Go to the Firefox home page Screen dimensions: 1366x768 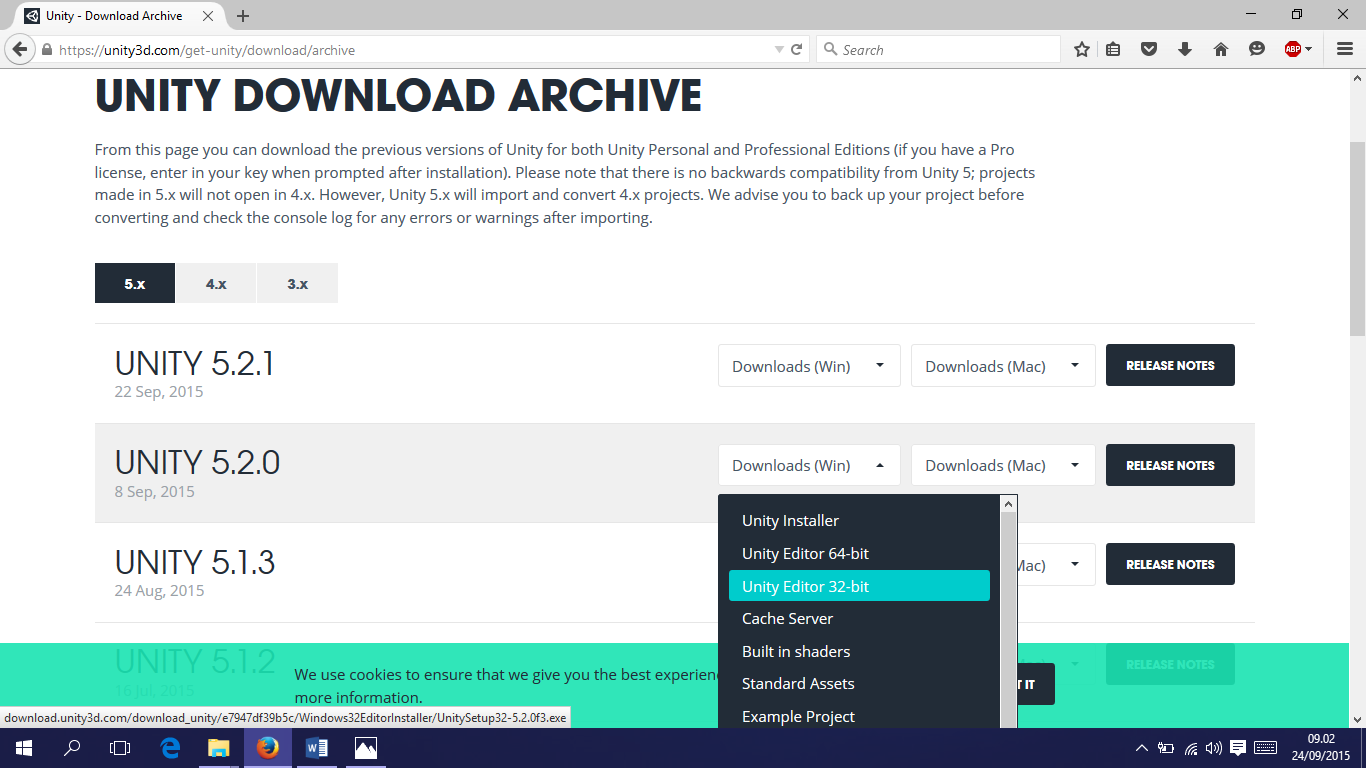click(1221, 49)
